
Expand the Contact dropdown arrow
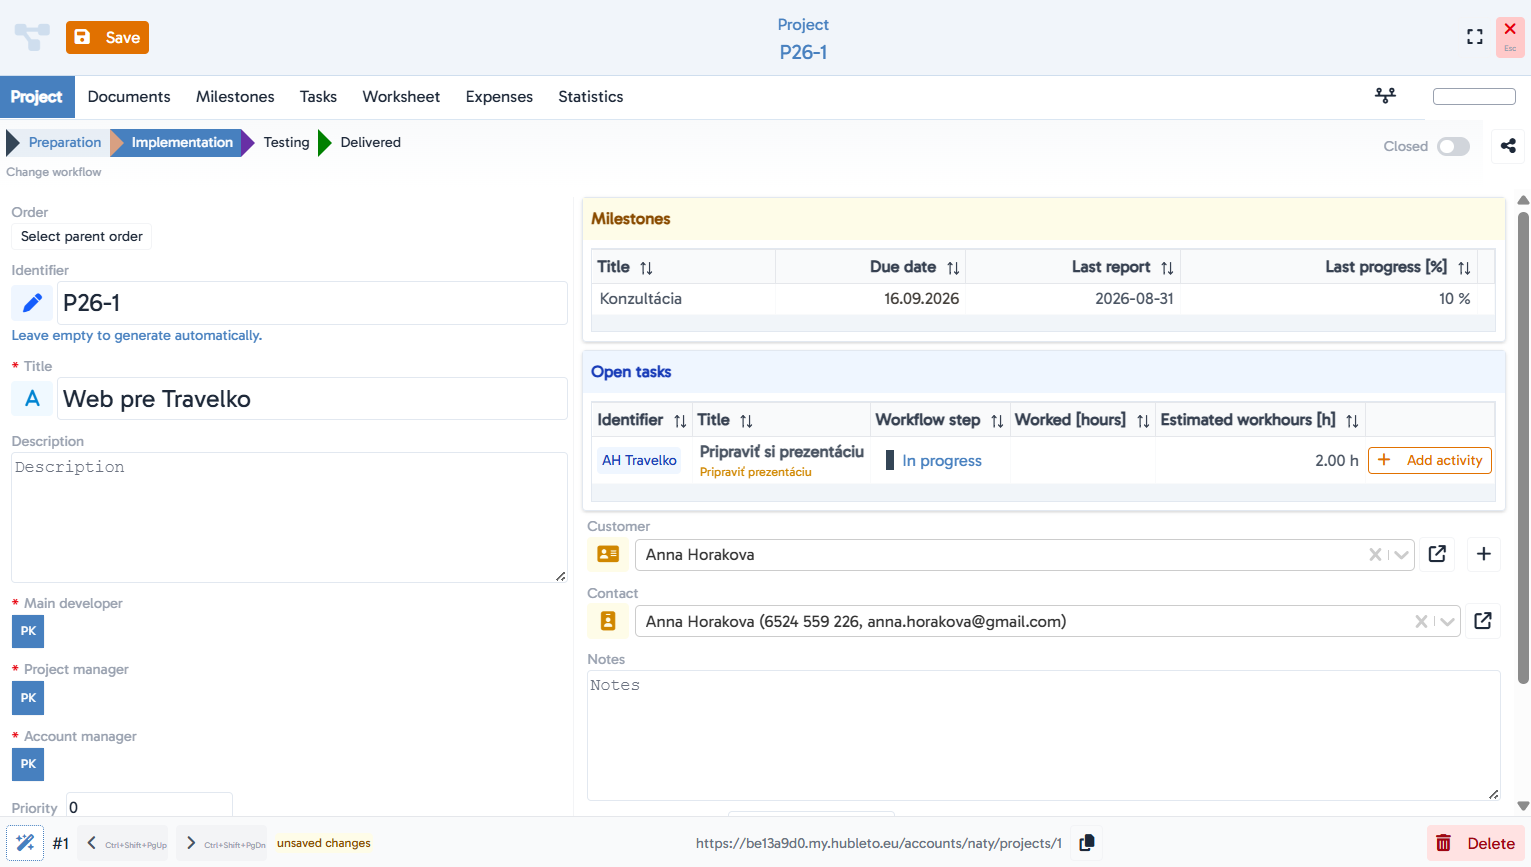click(x=1447, y=622)
